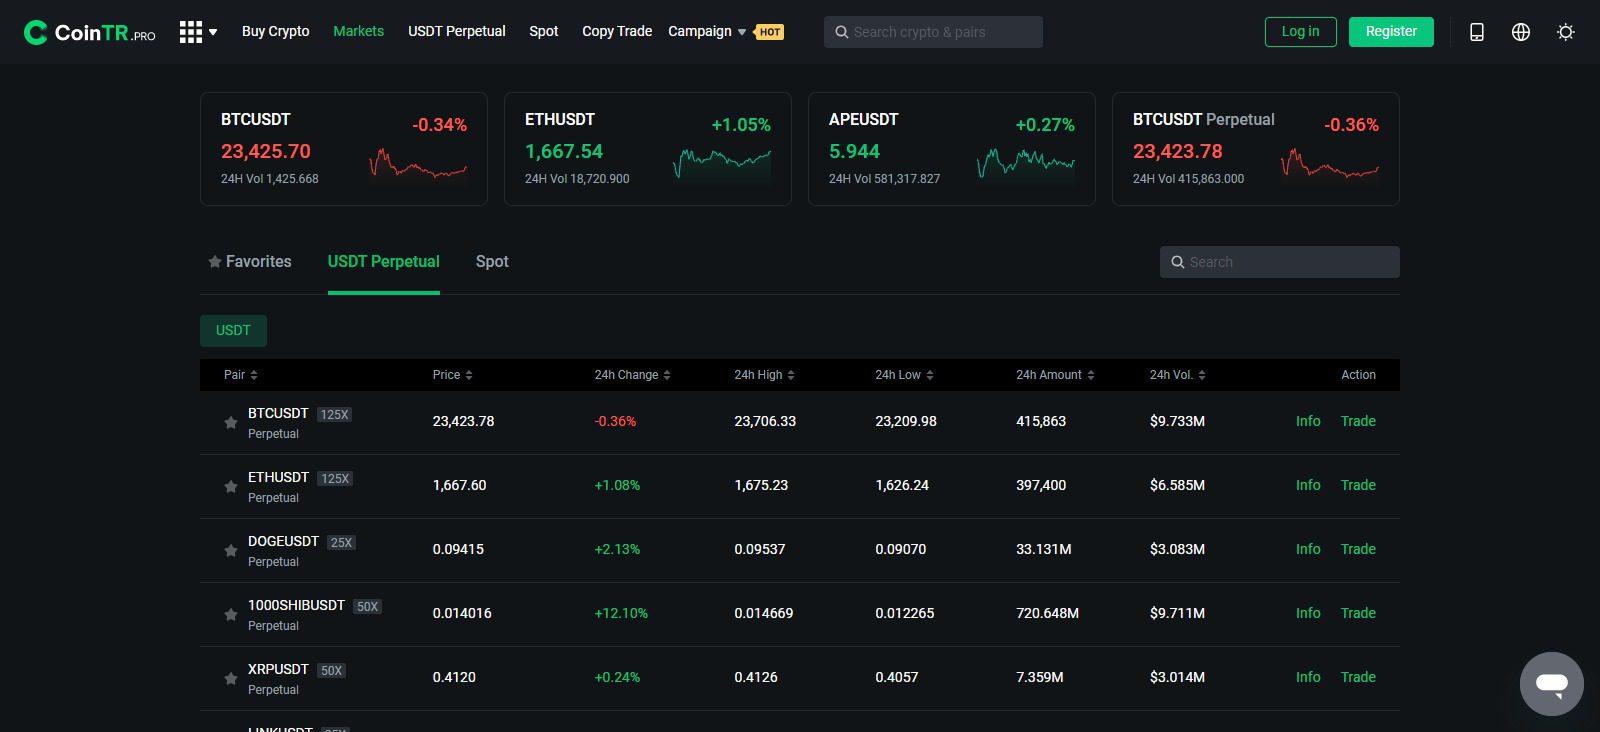
Task: Favorite the XRPUSDT pair star
Action: pos(231,678)
